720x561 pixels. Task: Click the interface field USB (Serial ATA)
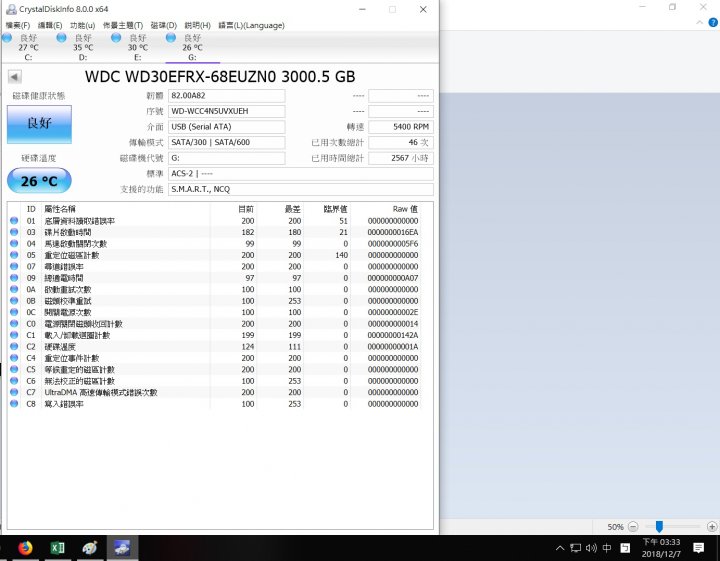pyautogui.click(x=226, y=127)
